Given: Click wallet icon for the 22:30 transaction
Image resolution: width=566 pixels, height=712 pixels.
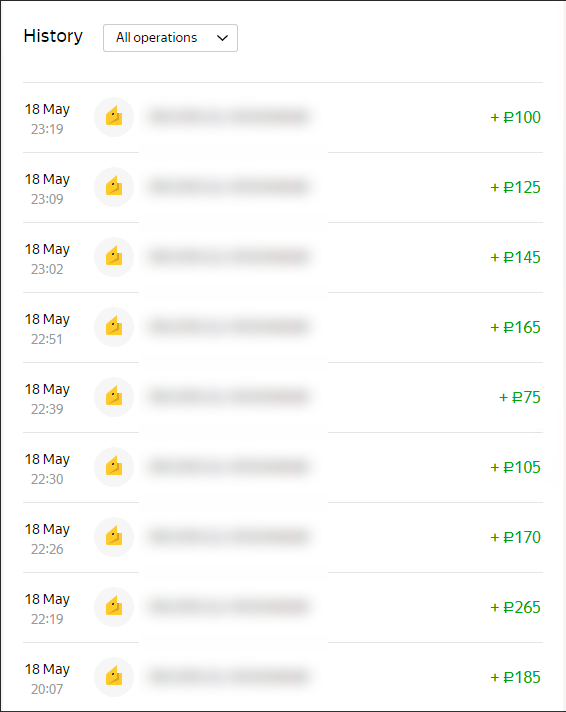Looking at the screenshot, I should coord(114,467).
